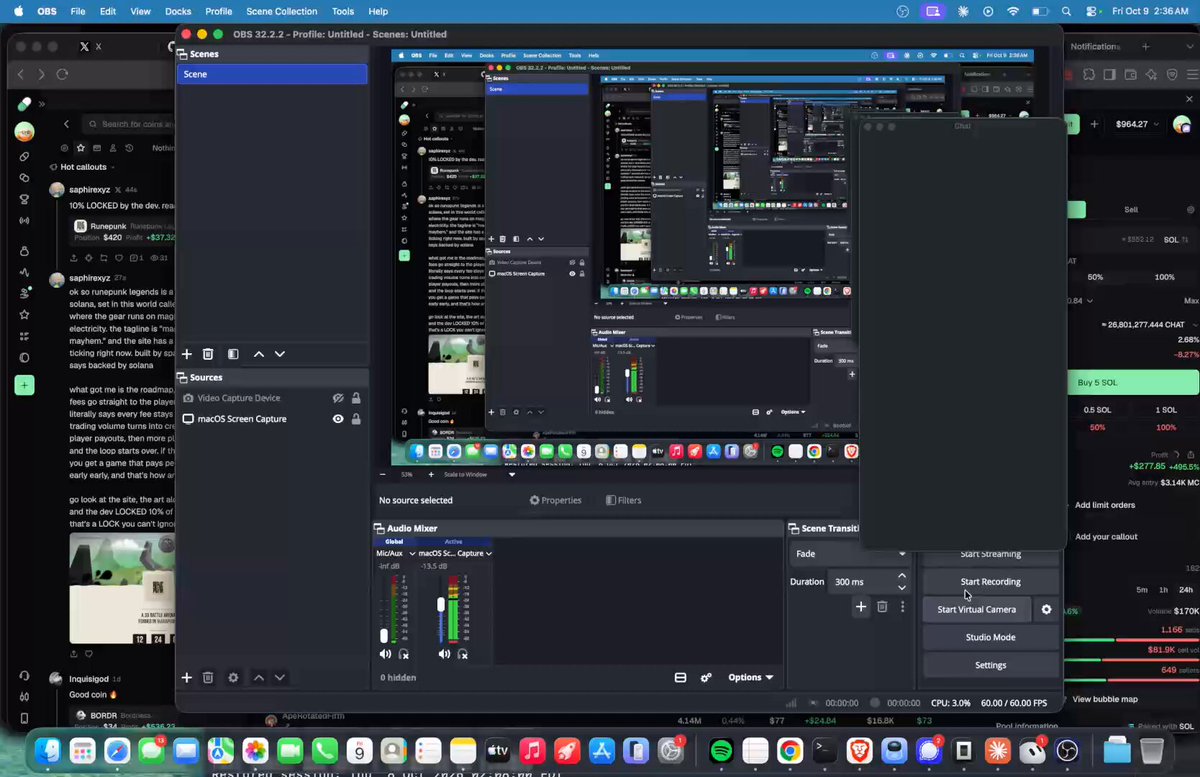Increase transition duration with the stepper arrows
The width and height of the screenshot is (1200, 777).
tap(902, 576)
